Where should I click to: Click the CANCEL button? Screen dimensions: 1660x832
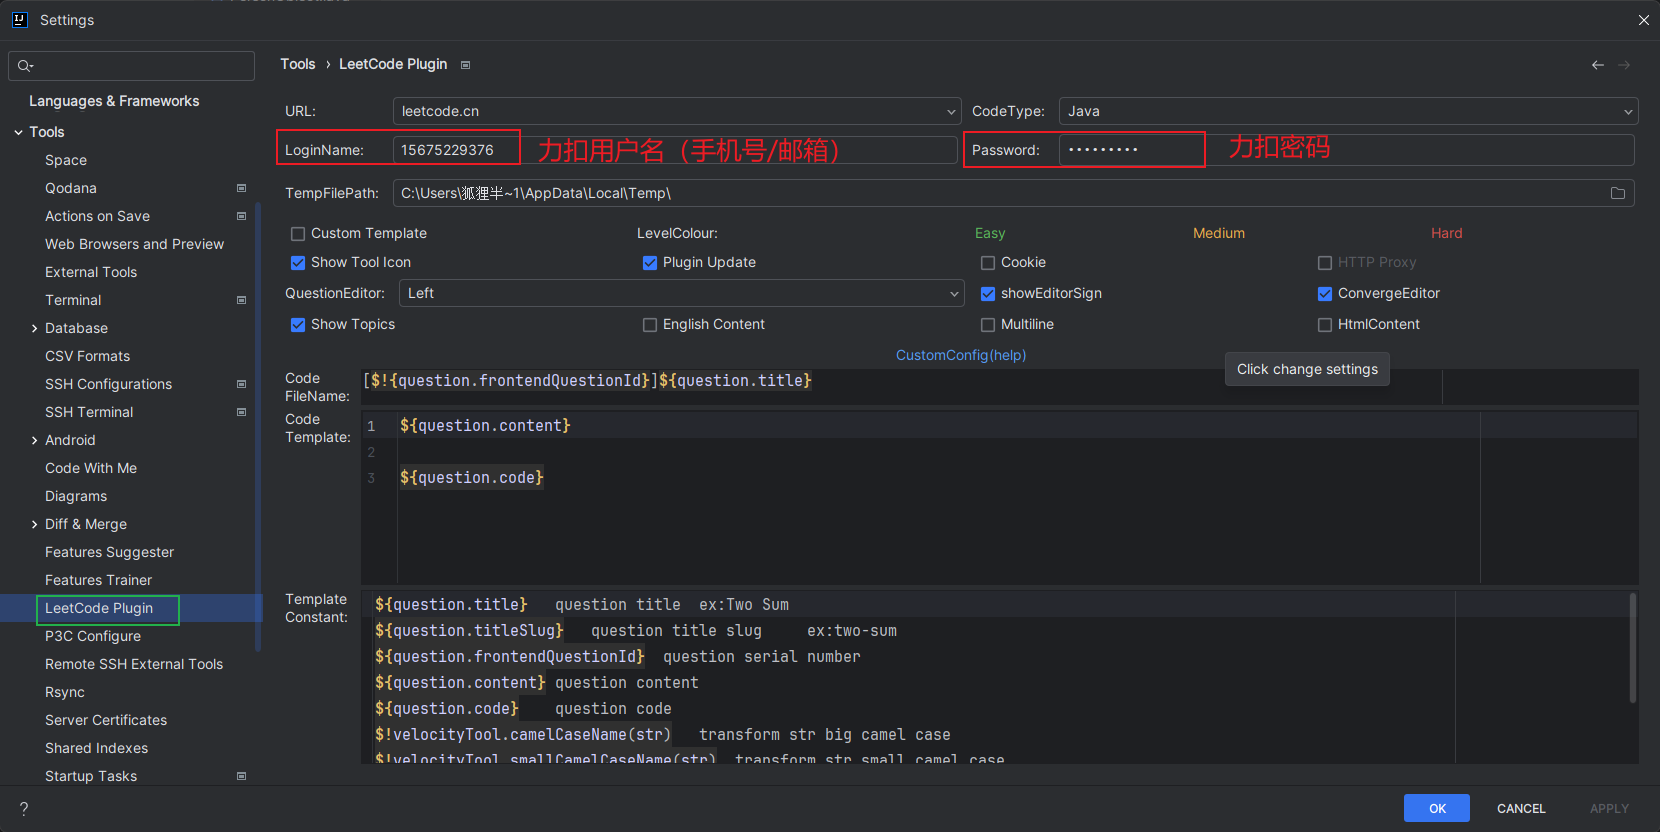(x=1521, y=808)
